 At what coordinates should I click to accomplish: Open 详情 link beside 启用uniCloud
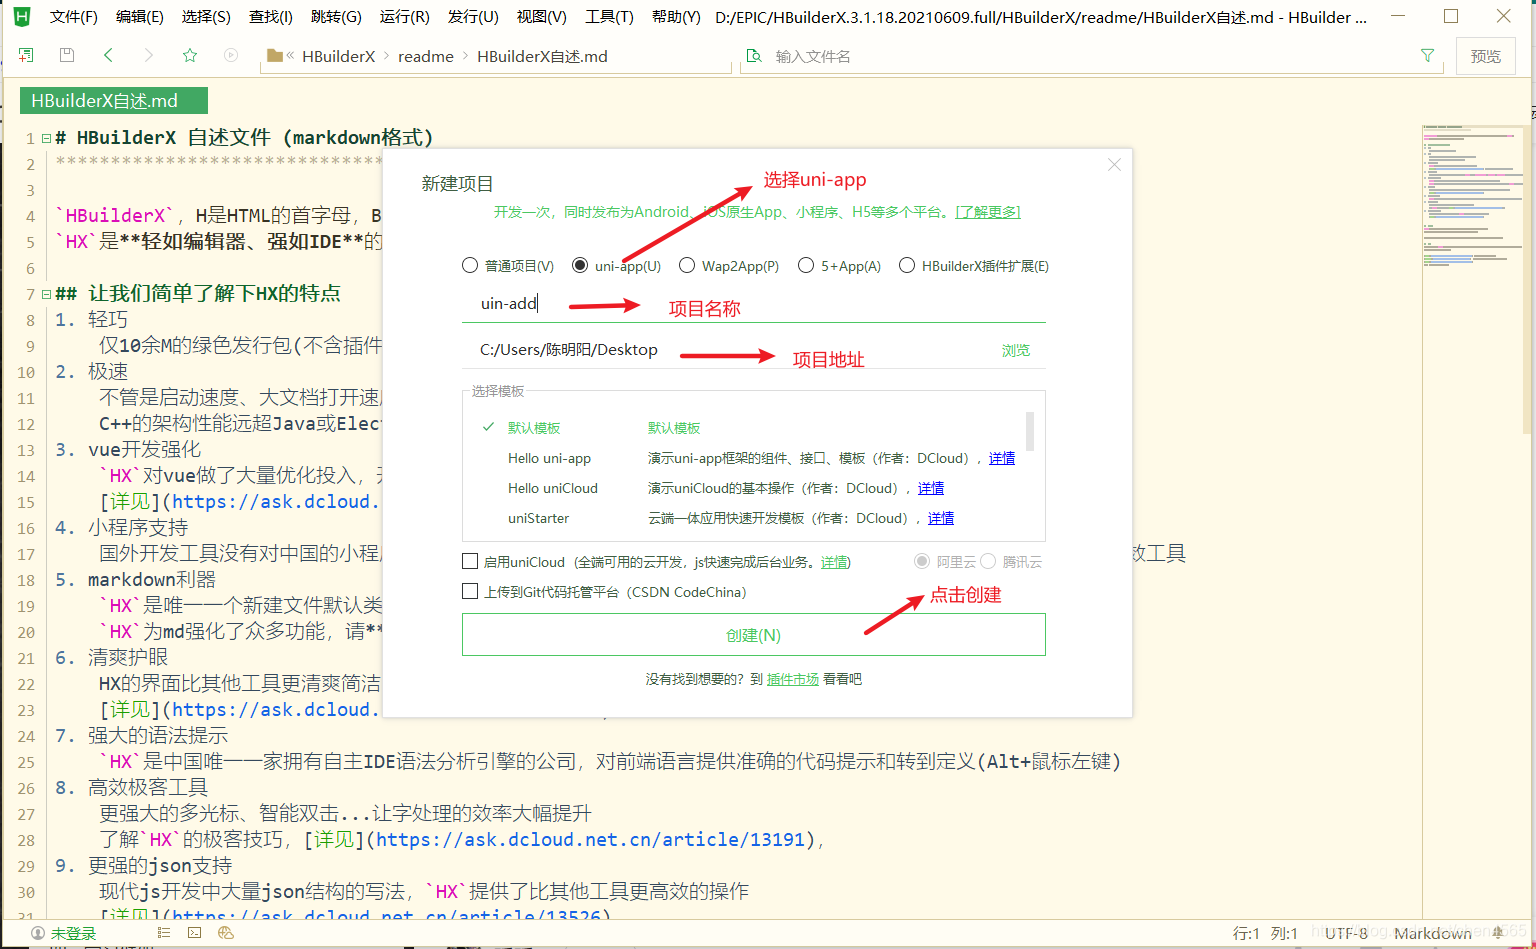click(836, 562)
